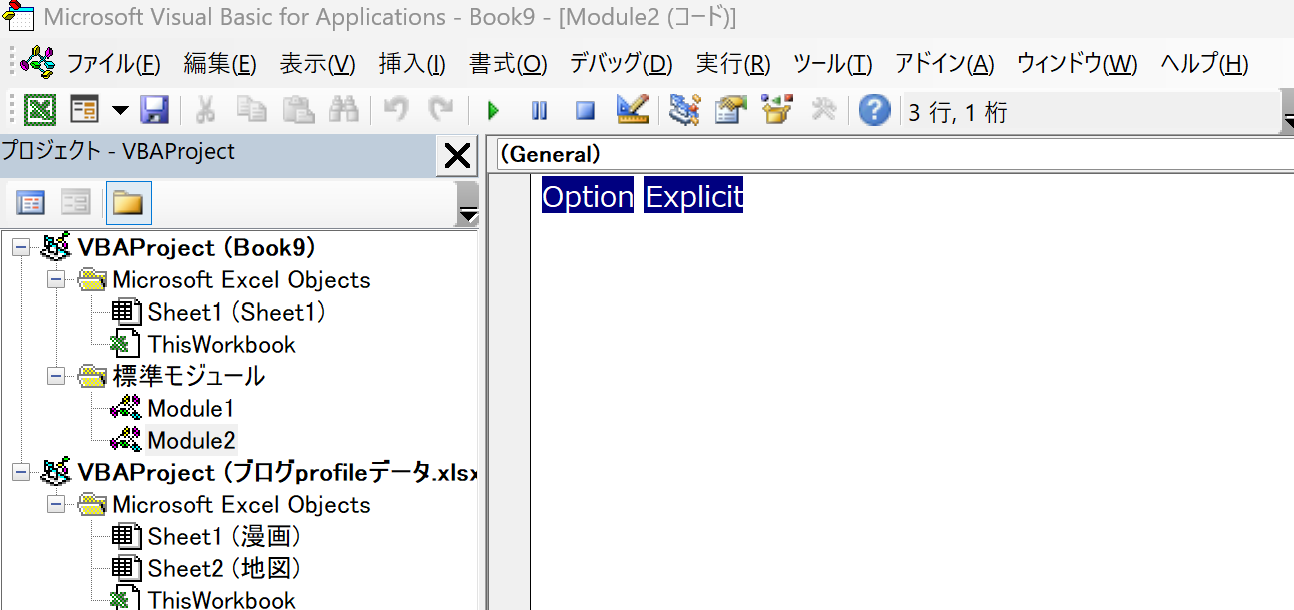Select Sheet2 (地図) tree item
This screenshot has height=610, width=1294.
(x=224, y=569)
